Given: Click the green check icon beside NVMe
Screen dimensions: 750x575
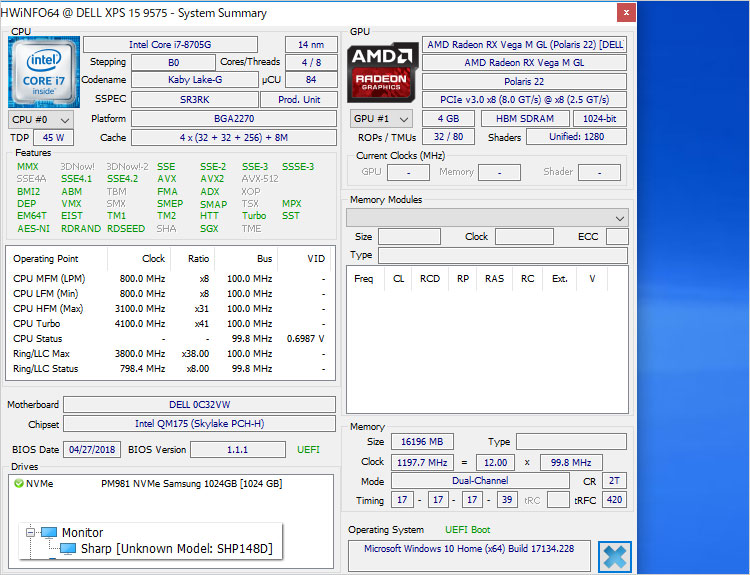Looking at the screenshot, I should pyautogui.click(x=19, y=484).
